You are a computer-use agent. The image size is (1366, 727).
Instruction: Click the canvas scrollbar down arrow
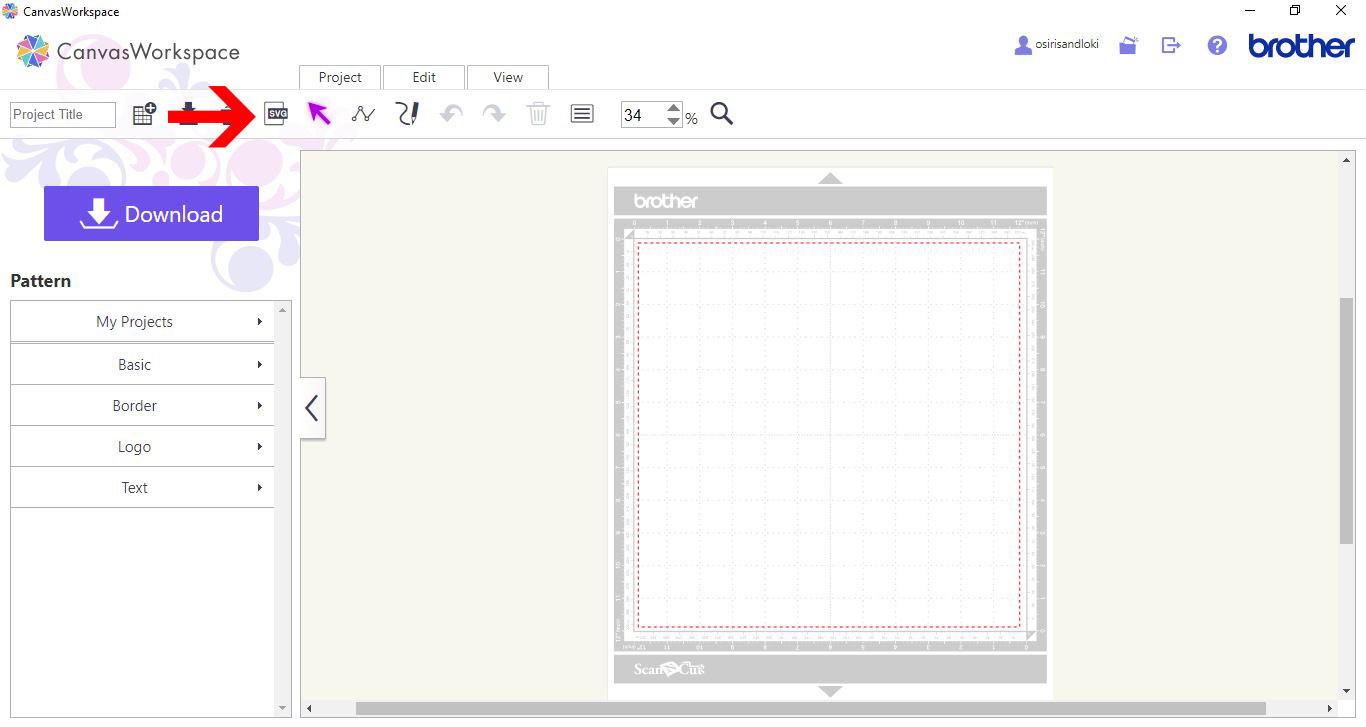pyautogui.click(x=1346, y=691)
